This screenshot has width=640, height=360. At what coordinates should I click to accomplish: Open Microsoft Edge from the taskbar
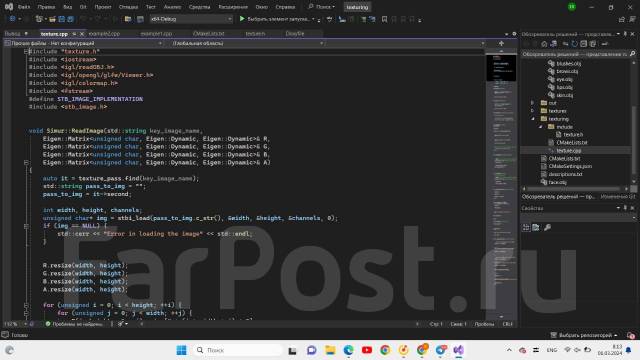click(348, 350)
